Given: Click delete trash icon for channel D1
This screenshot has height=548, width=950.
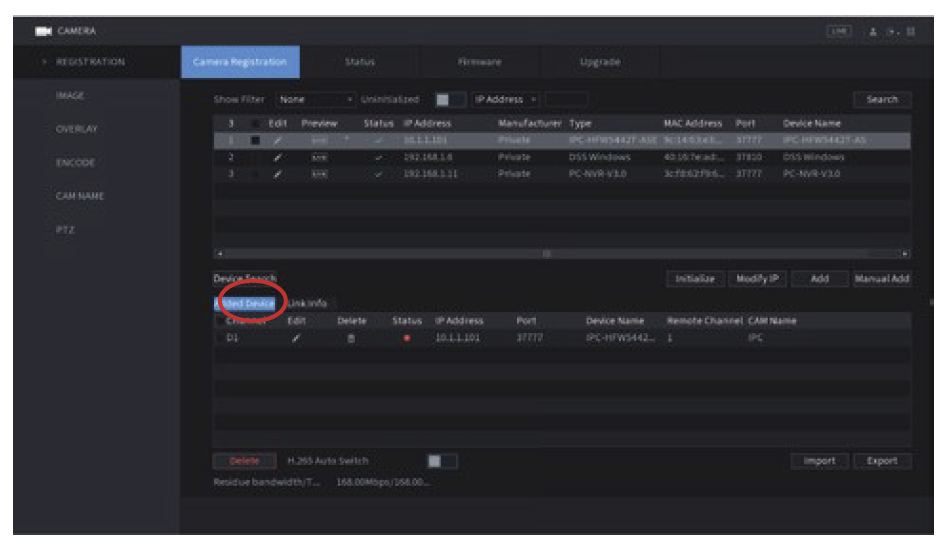Looking at the screenshot, I should (350, 338).
